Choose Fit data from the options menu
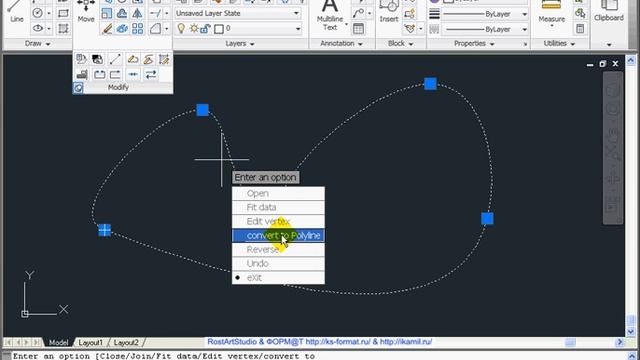The image size is (640, 360). tap(278, 207)
